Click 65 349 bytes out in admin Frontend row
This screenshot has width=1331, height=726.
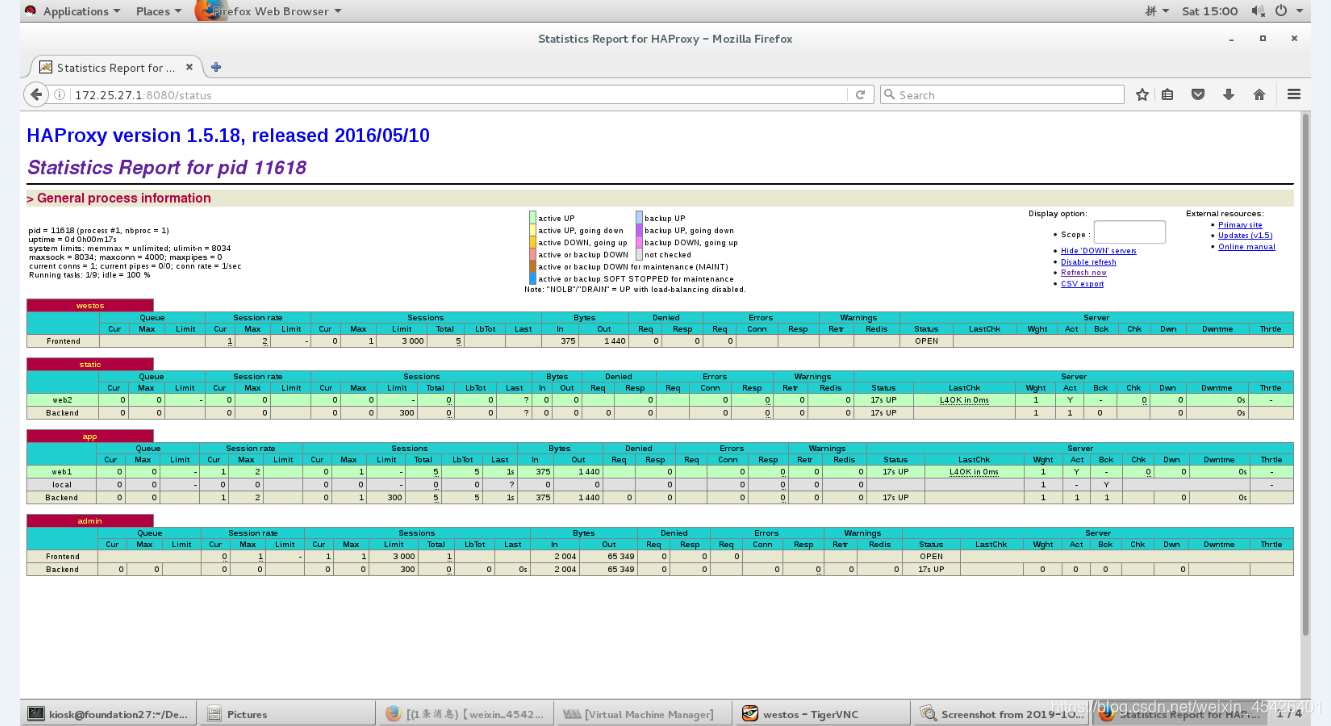coord(620,556)
